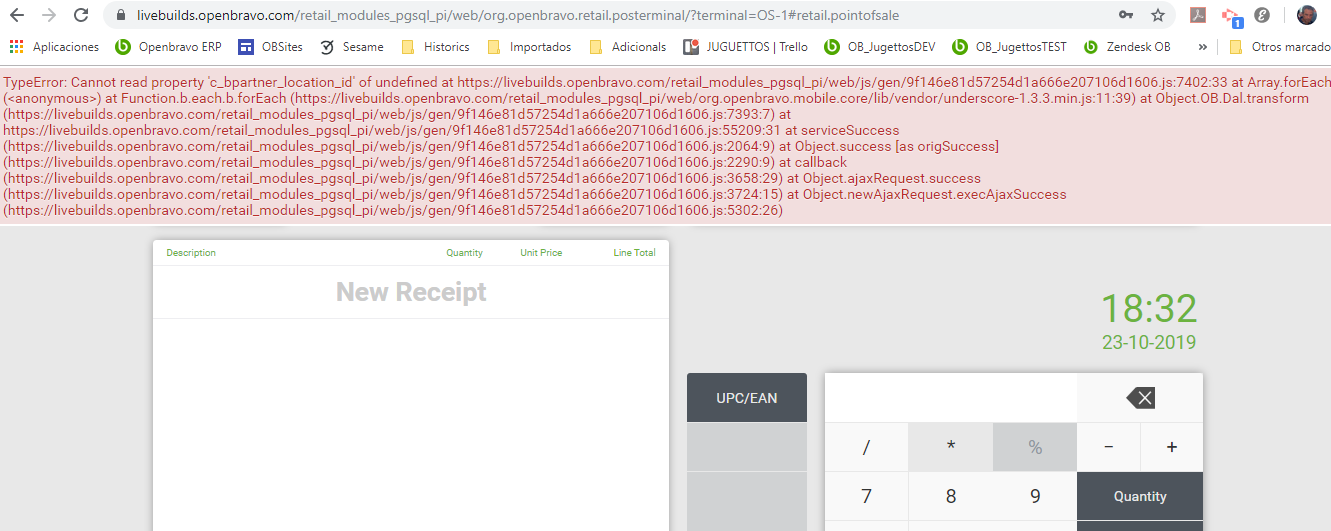
Task: Click the site lock icon in address bar
Action: point(121,16)
